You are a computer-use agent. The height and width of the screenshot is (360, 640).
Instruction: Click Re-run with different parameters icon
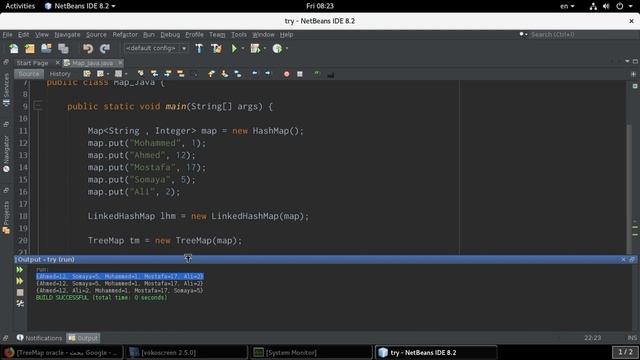[x=20, y=281]
